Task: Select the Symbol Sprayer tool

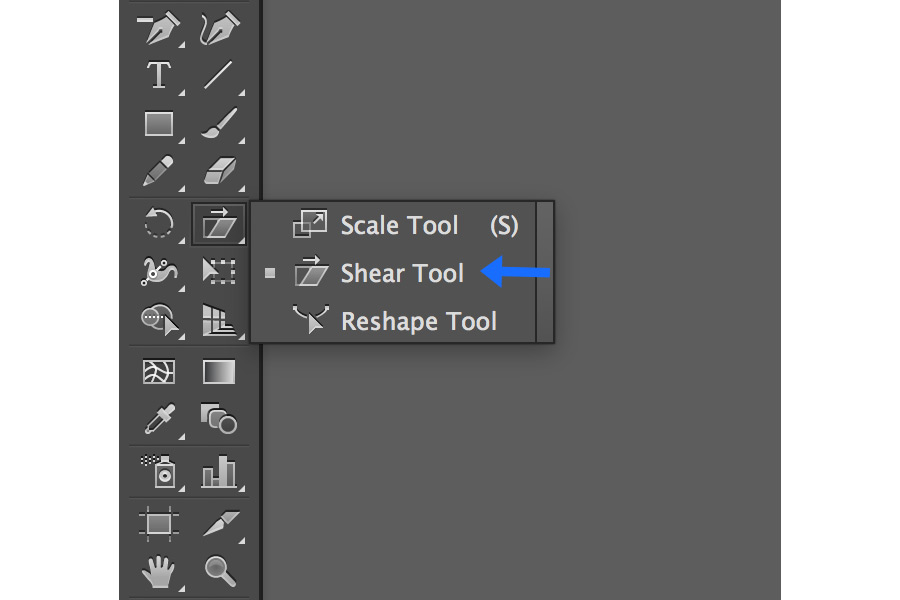Action: pos(159,471)
